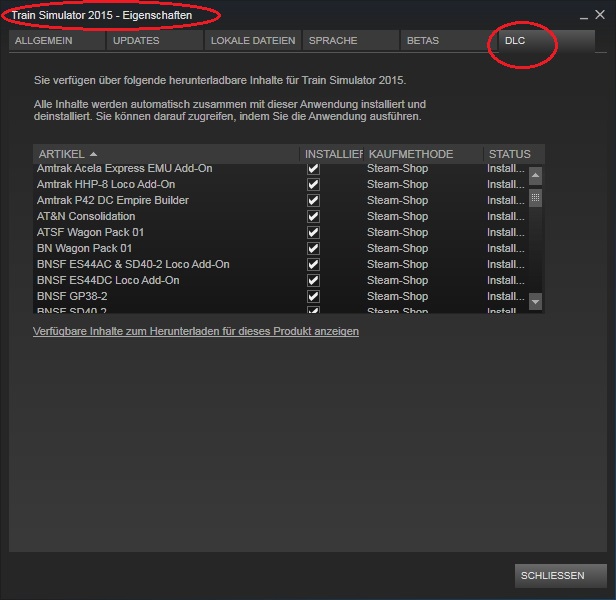Viewport: 616px width, 600px height.
Task: Close the properties window with X
Action: point(600,15)
